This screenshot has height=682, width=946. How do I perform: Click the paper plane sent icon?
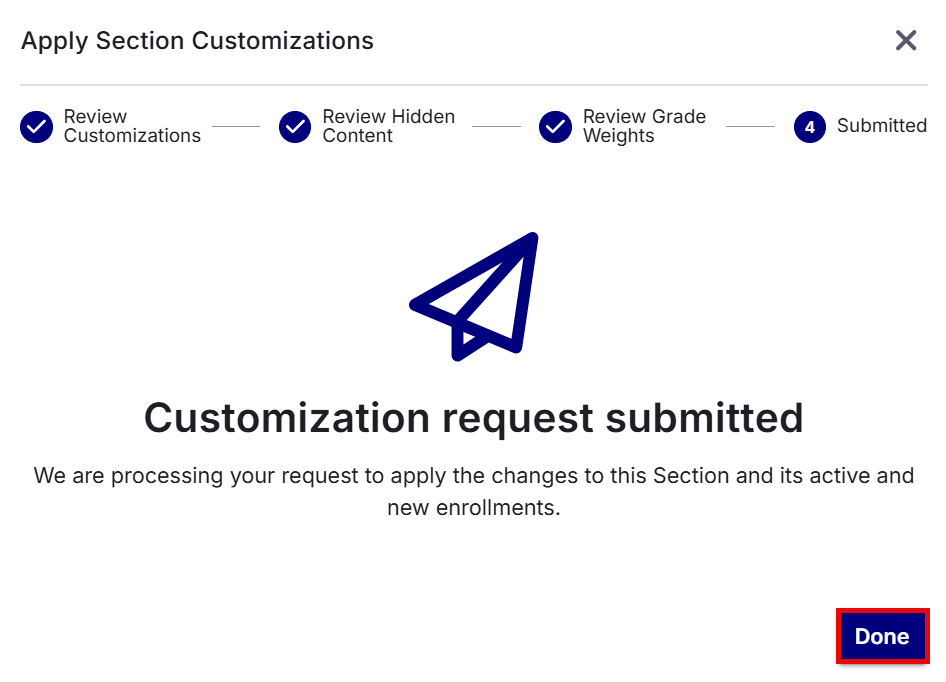pyautogui.click(x=474, y=296)
